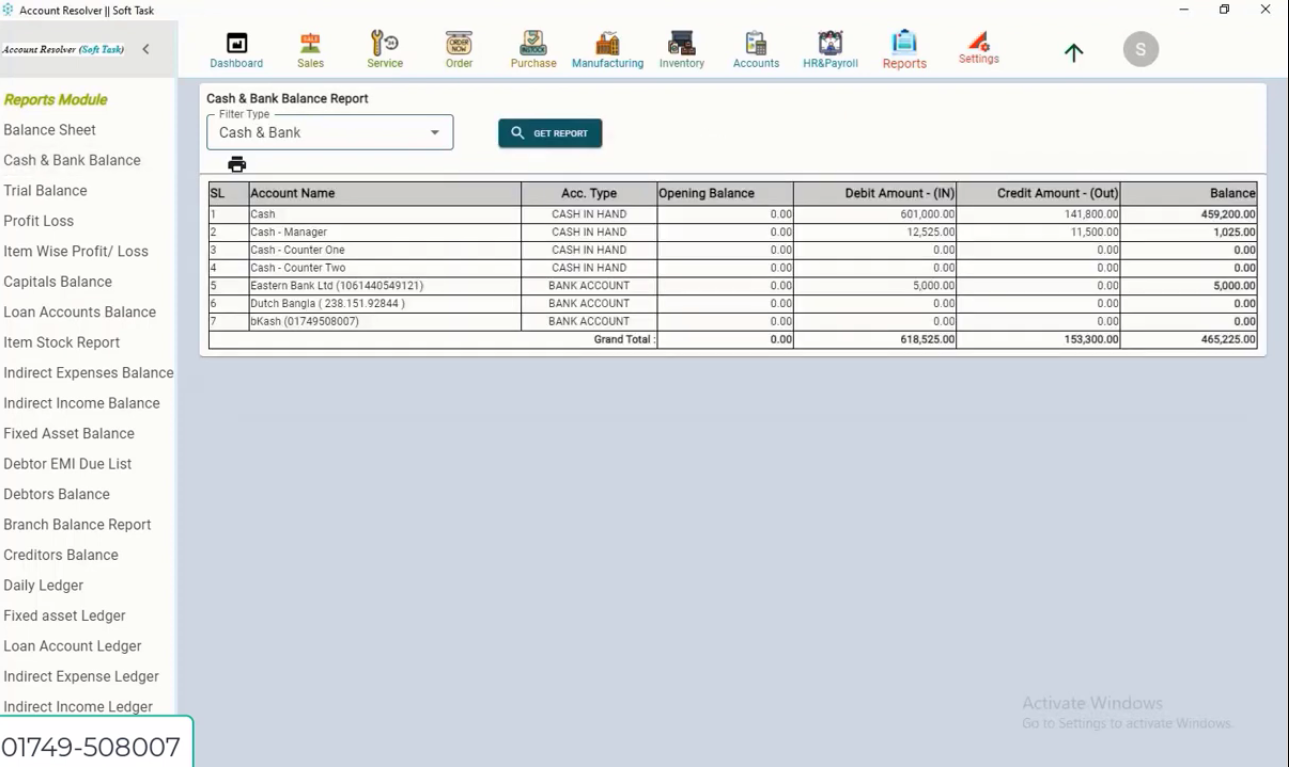Open the Sales module
The height and width of the screenshot is (767, 1289).
310,47
